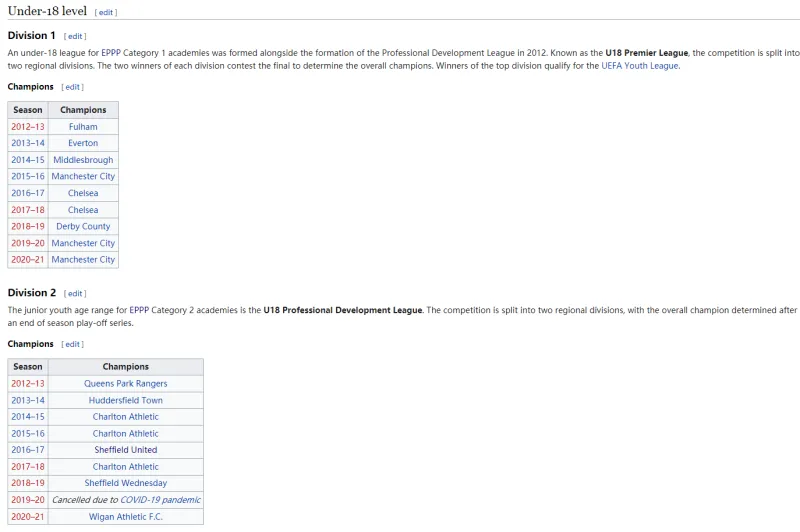The width and height of the screenshot is (800, 532).
Task: Click the bold U18 Premier League text
Action: (646, 53)
